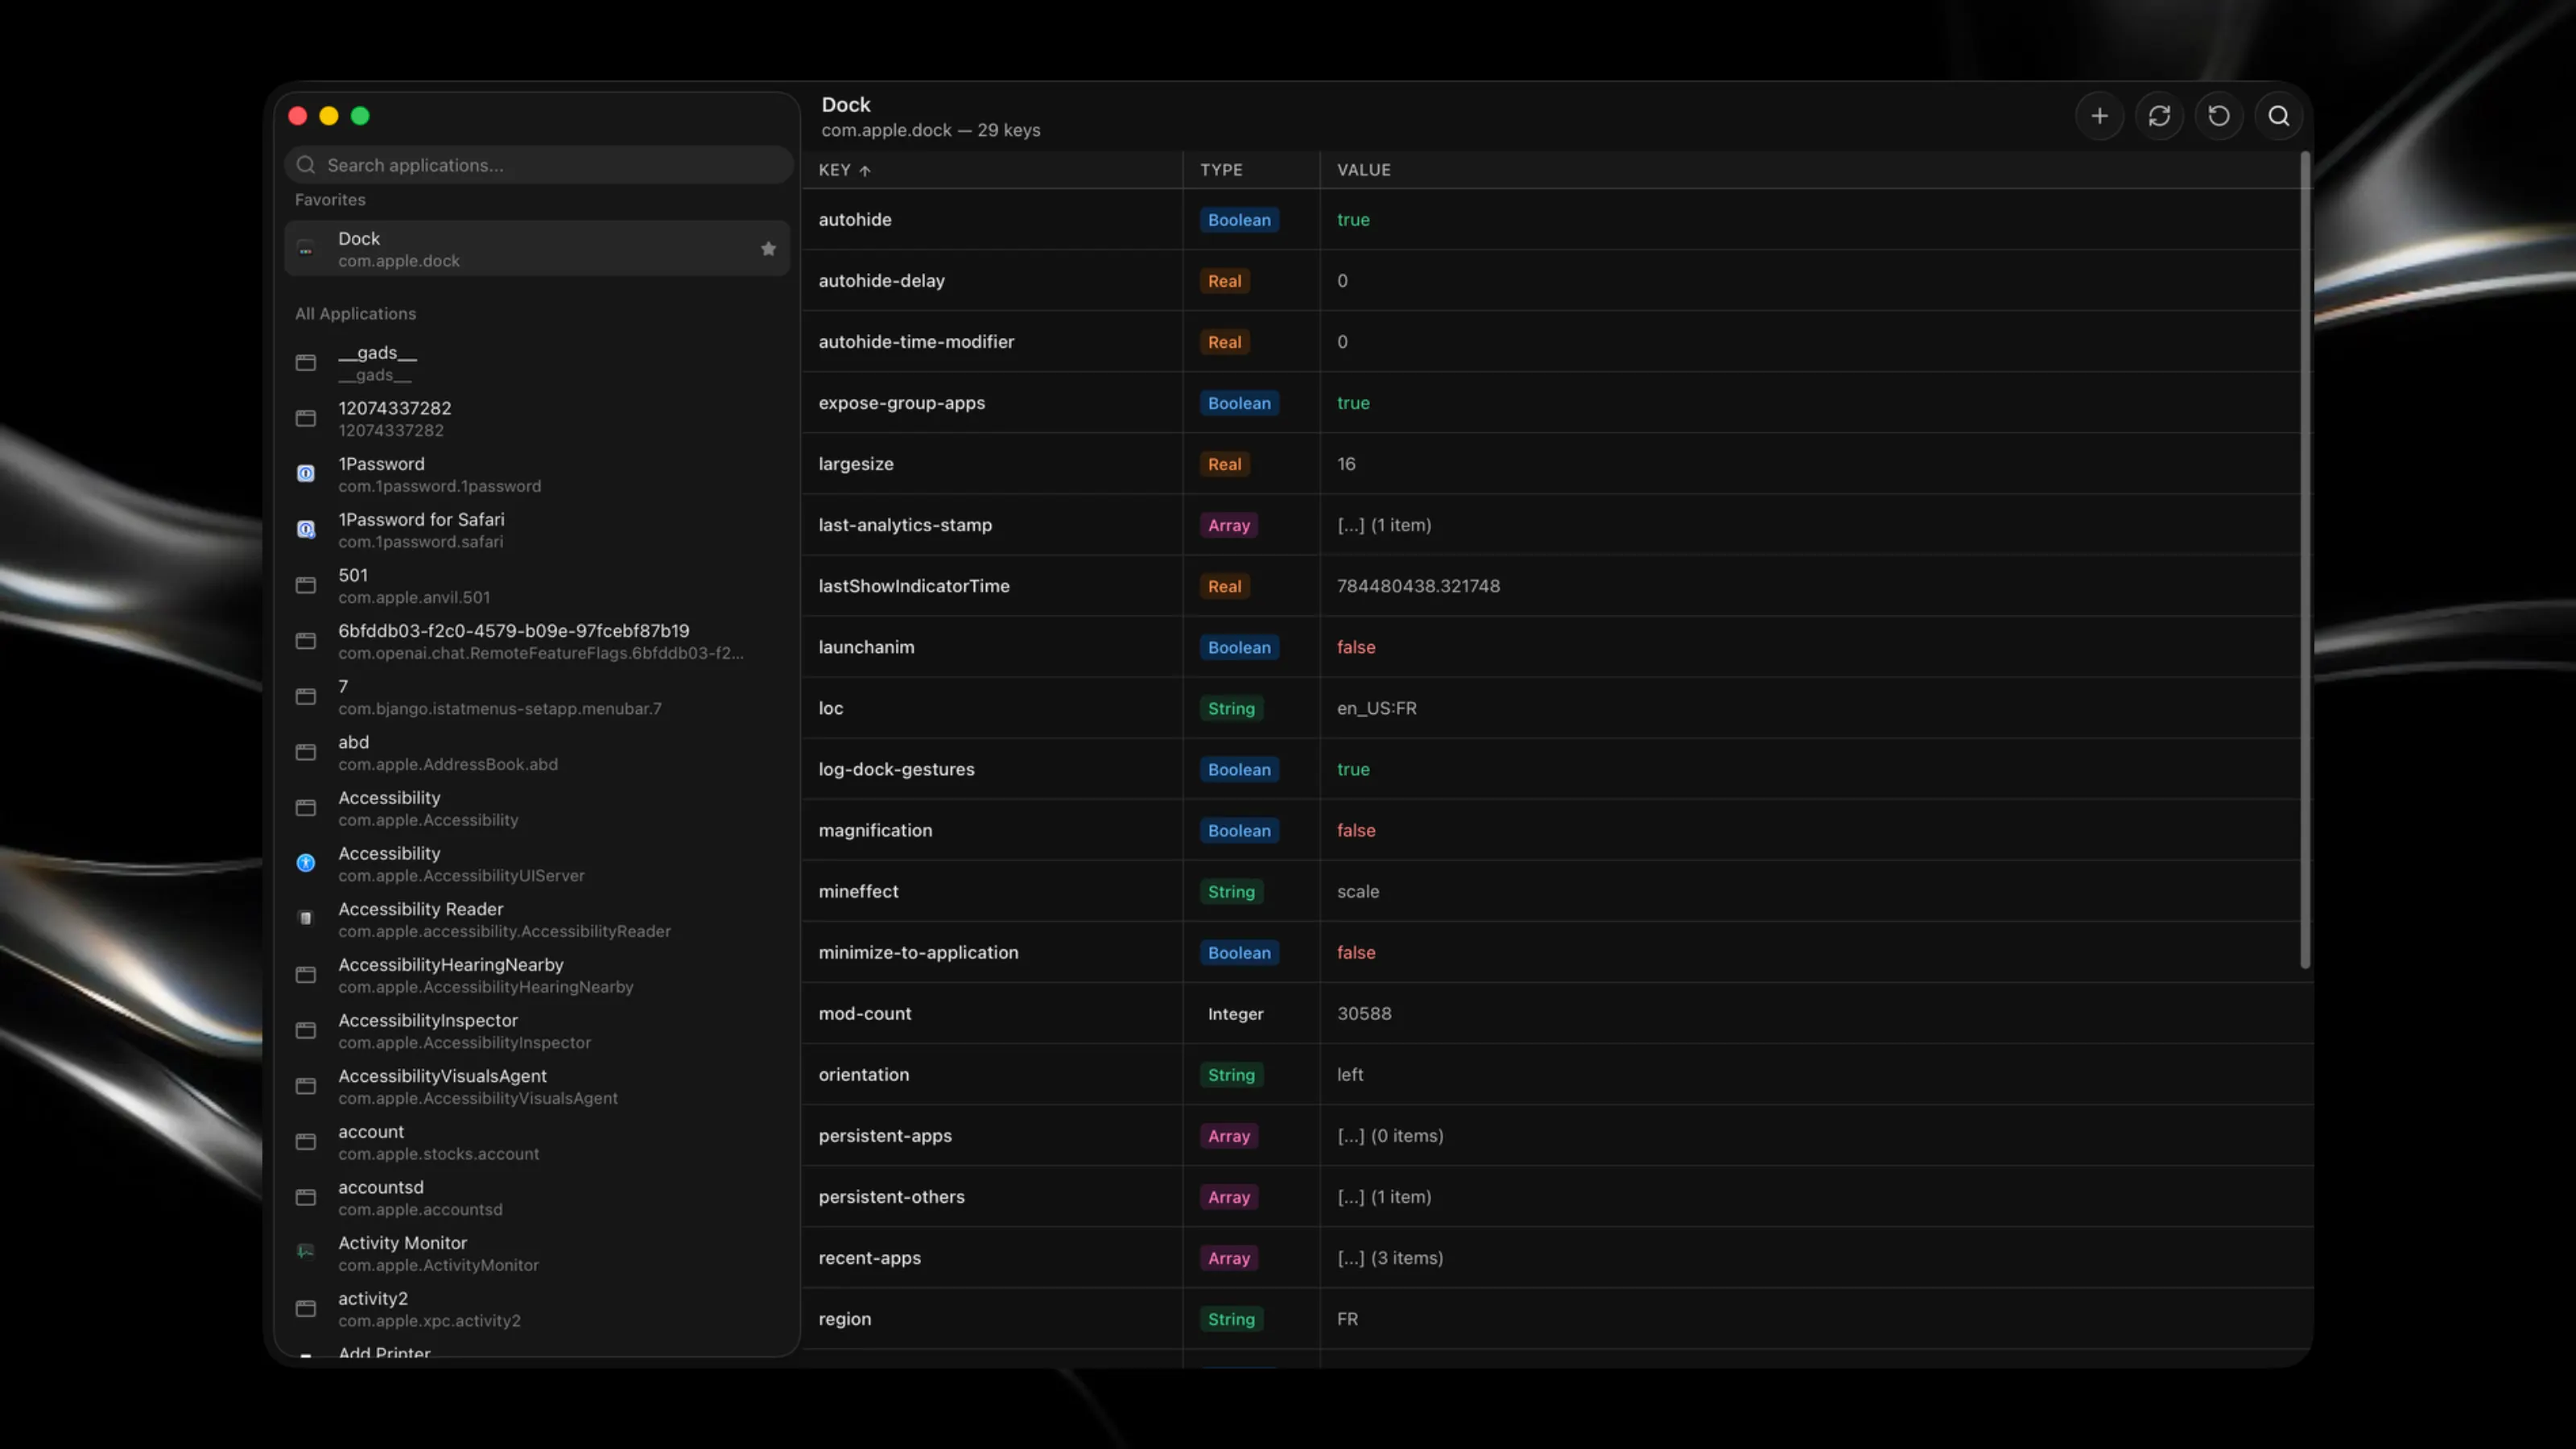
Task: Select Dock in Favorites list
Action: [x=537, y=249]
